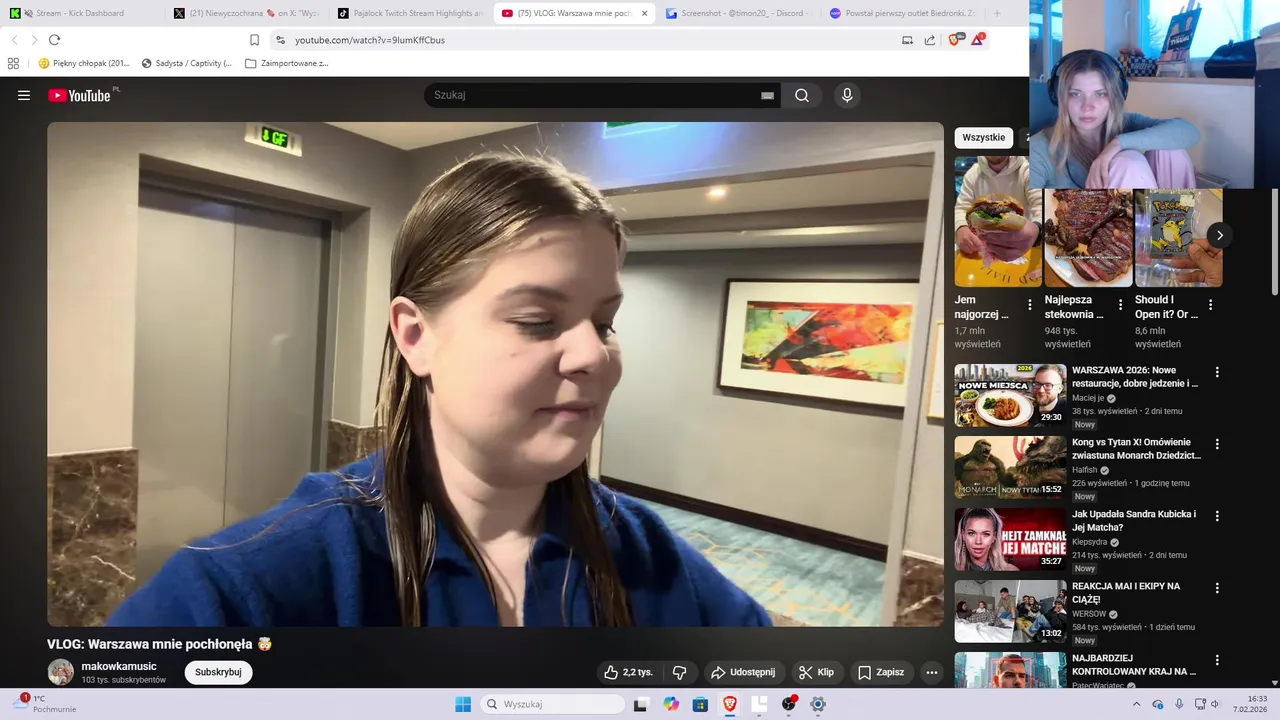Switch to the Biedronka outlet tab
Viewport: 1280px width, 720px height.
click(902, 13)
